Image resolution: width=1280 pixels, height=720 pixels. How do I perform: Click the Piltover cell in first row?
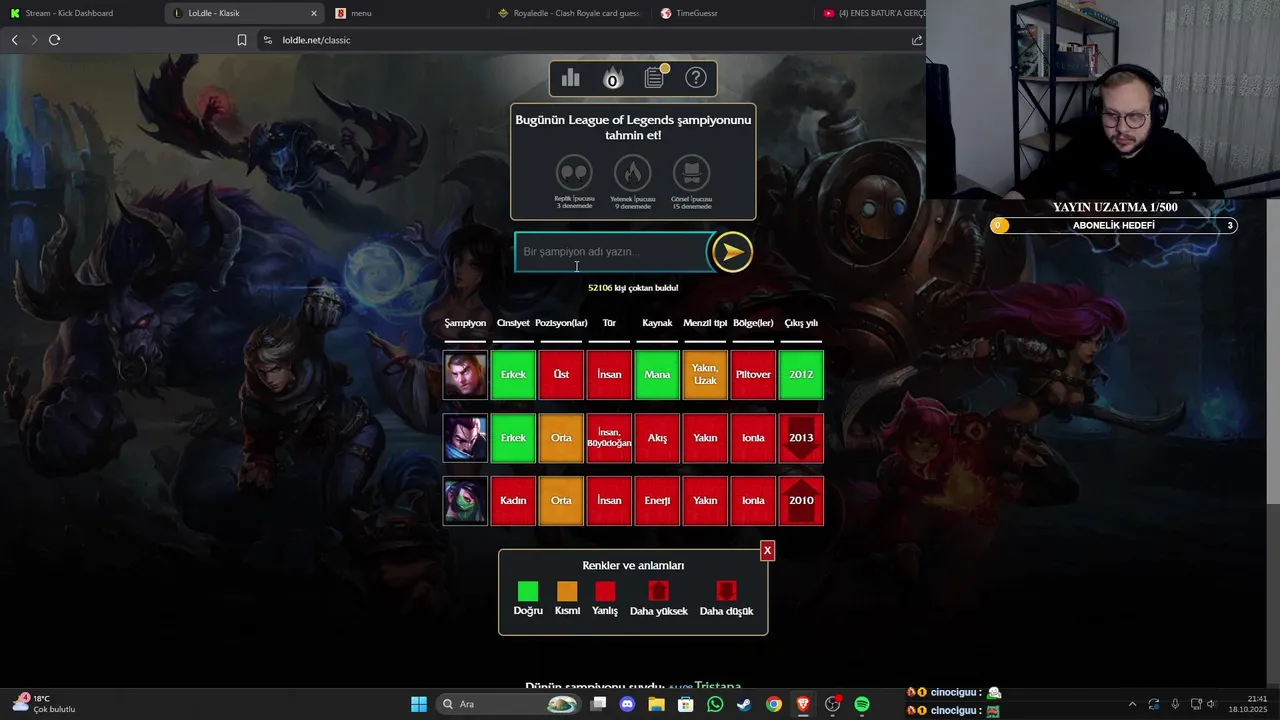753,375
